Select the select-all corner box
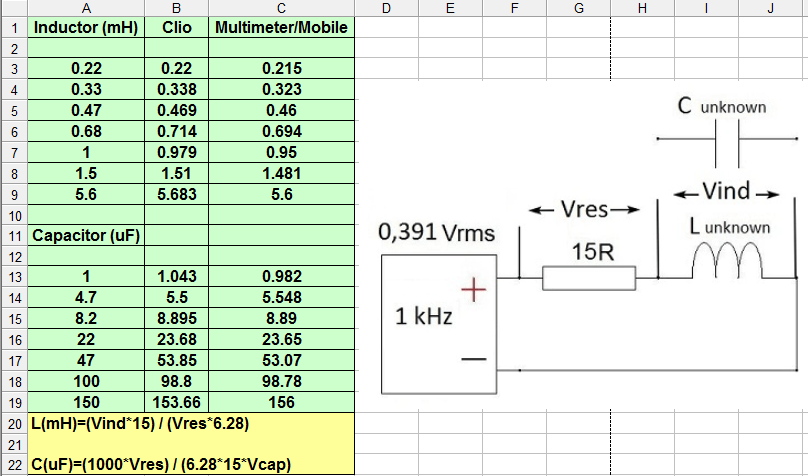This screenshot has width=808, height=476. pos(14,8)
